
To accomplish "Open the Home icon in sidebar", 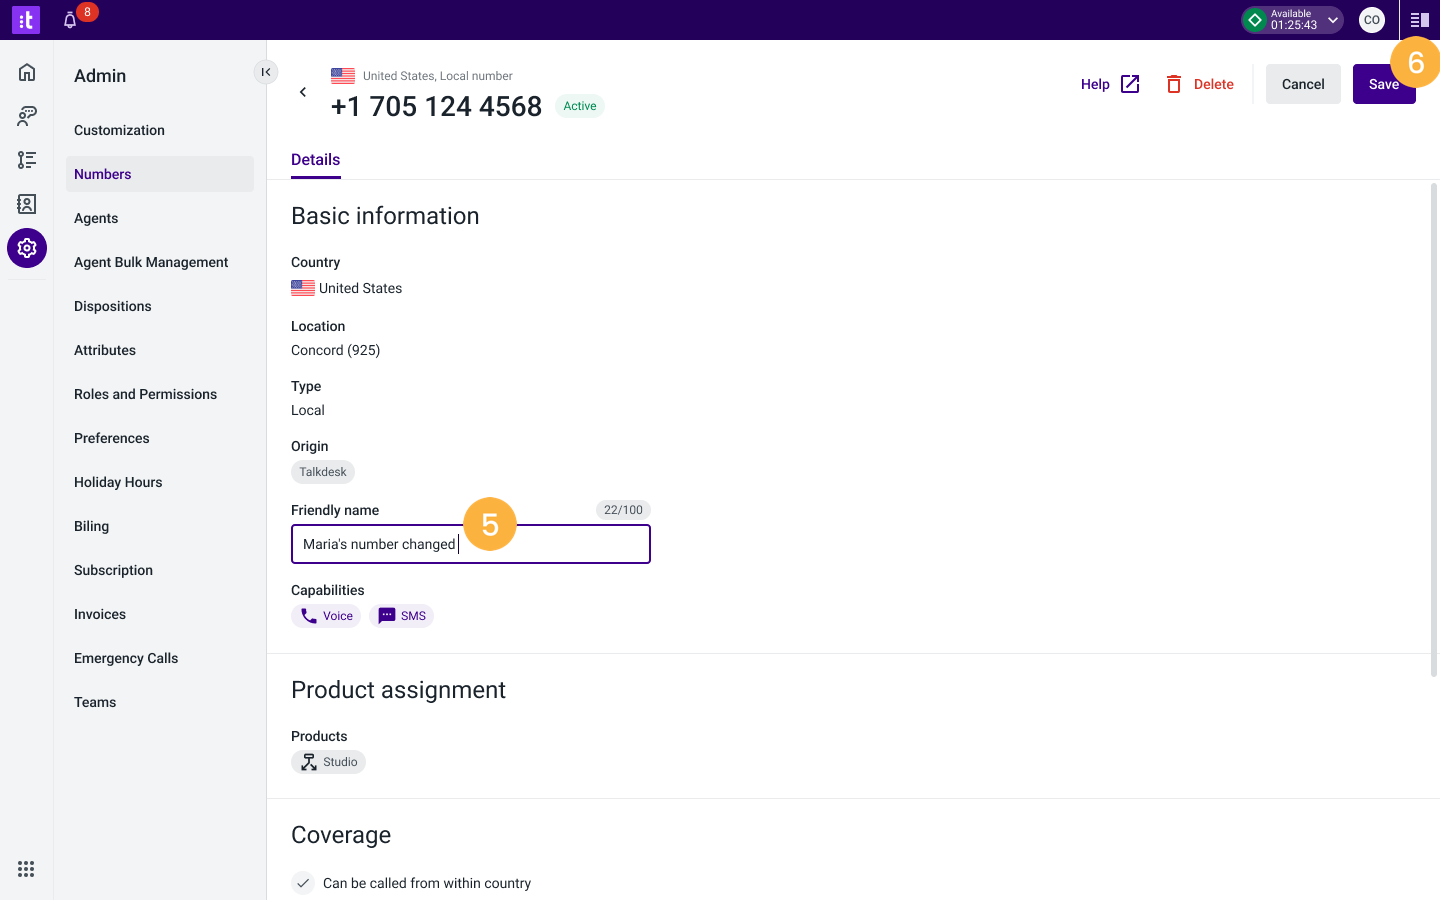I will coord(27,72).
